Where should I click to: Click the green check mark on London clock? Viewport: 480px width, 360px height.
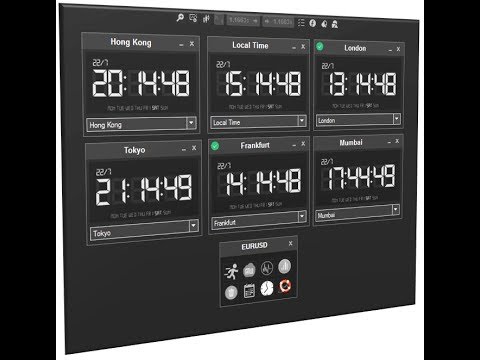319,46
